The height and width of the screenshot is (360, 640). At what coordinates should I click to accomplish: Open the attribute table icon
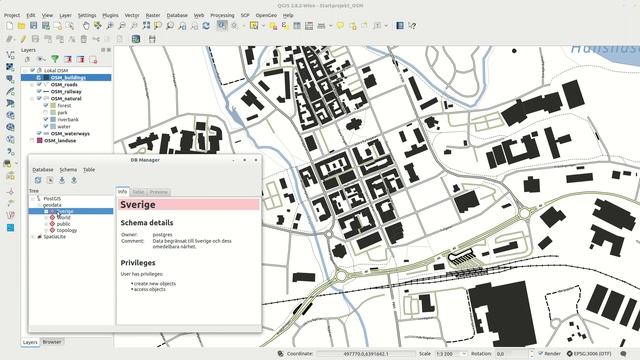pos(297,26)
